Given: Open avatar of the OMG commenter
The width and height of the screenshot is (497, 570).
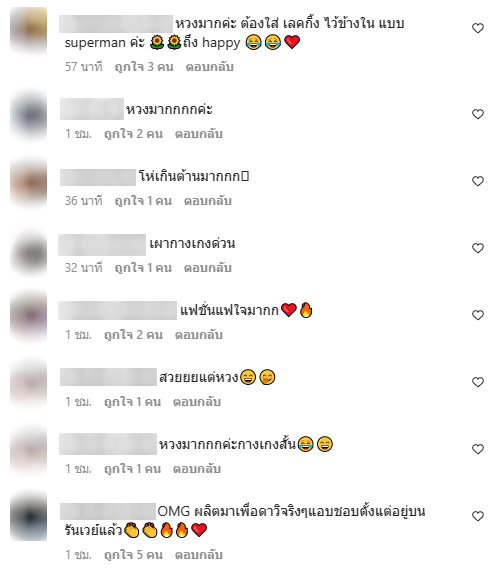Looking at the screenshot, I should 29,517.
